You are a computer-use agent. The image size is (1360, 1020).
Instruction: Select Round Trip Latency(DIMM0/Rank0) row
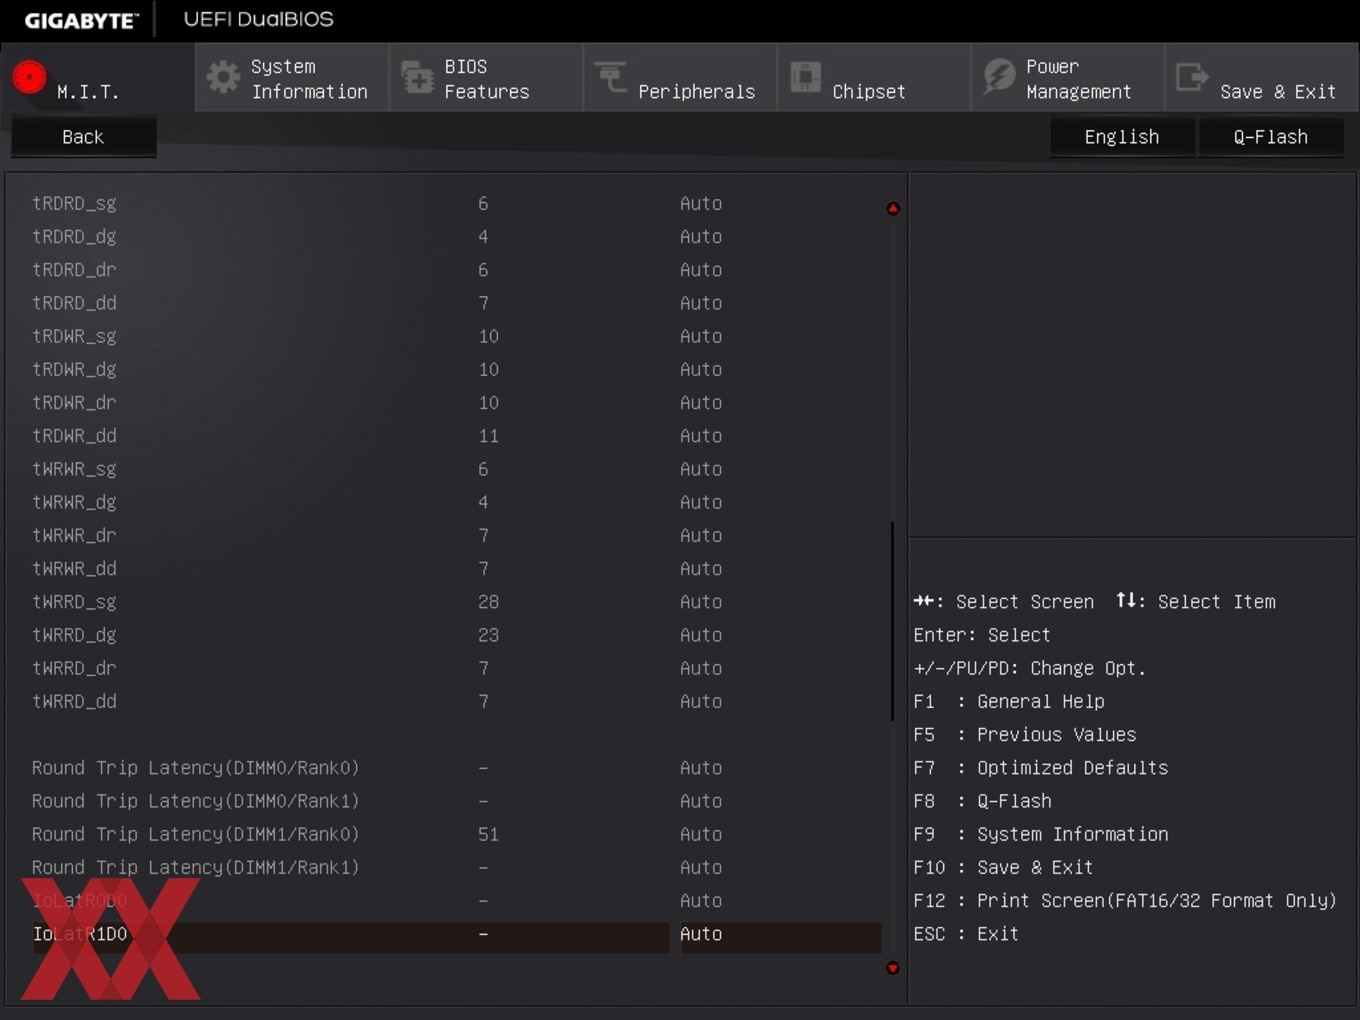click(x=195, y=768)
